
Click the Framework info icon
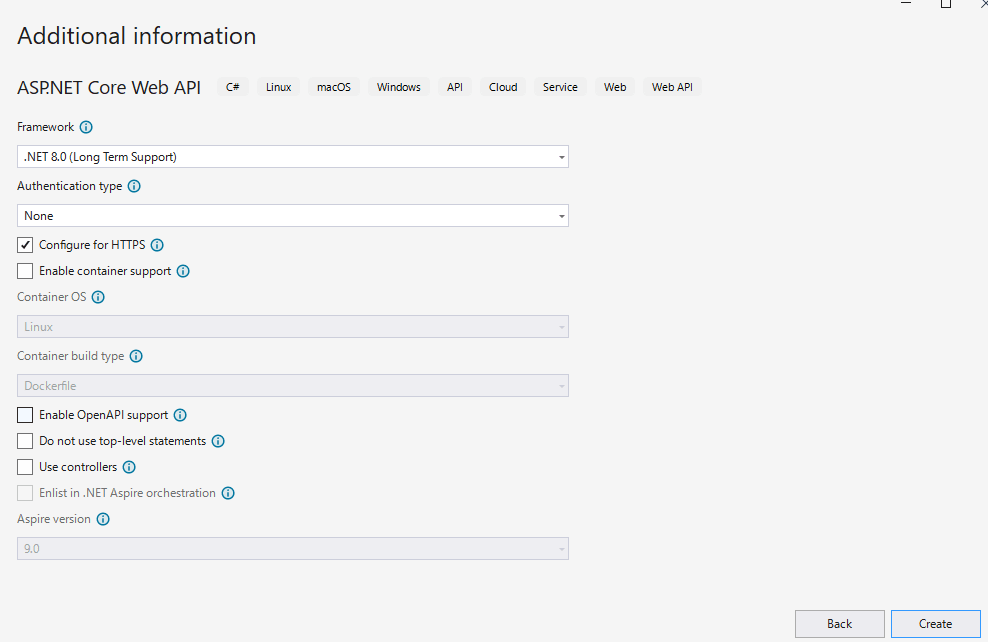click(x=86, y=127)
